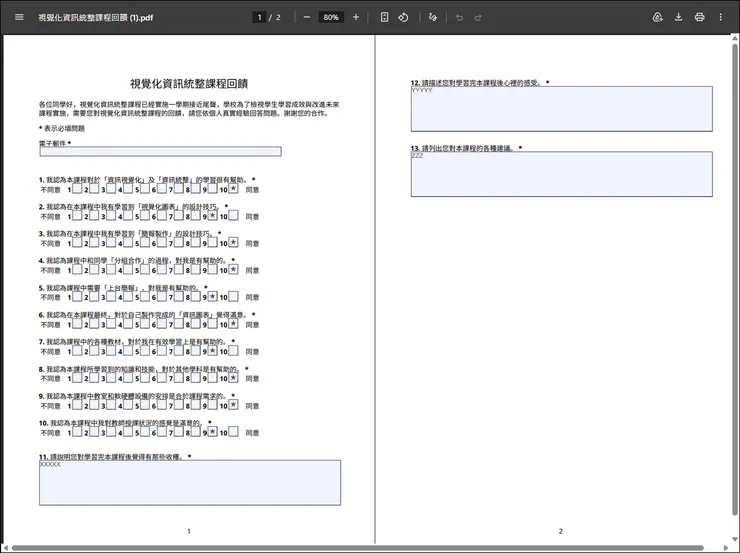Select the draw annotation tool
Screen dimensions: 740x553
click(x=433, y=17)
